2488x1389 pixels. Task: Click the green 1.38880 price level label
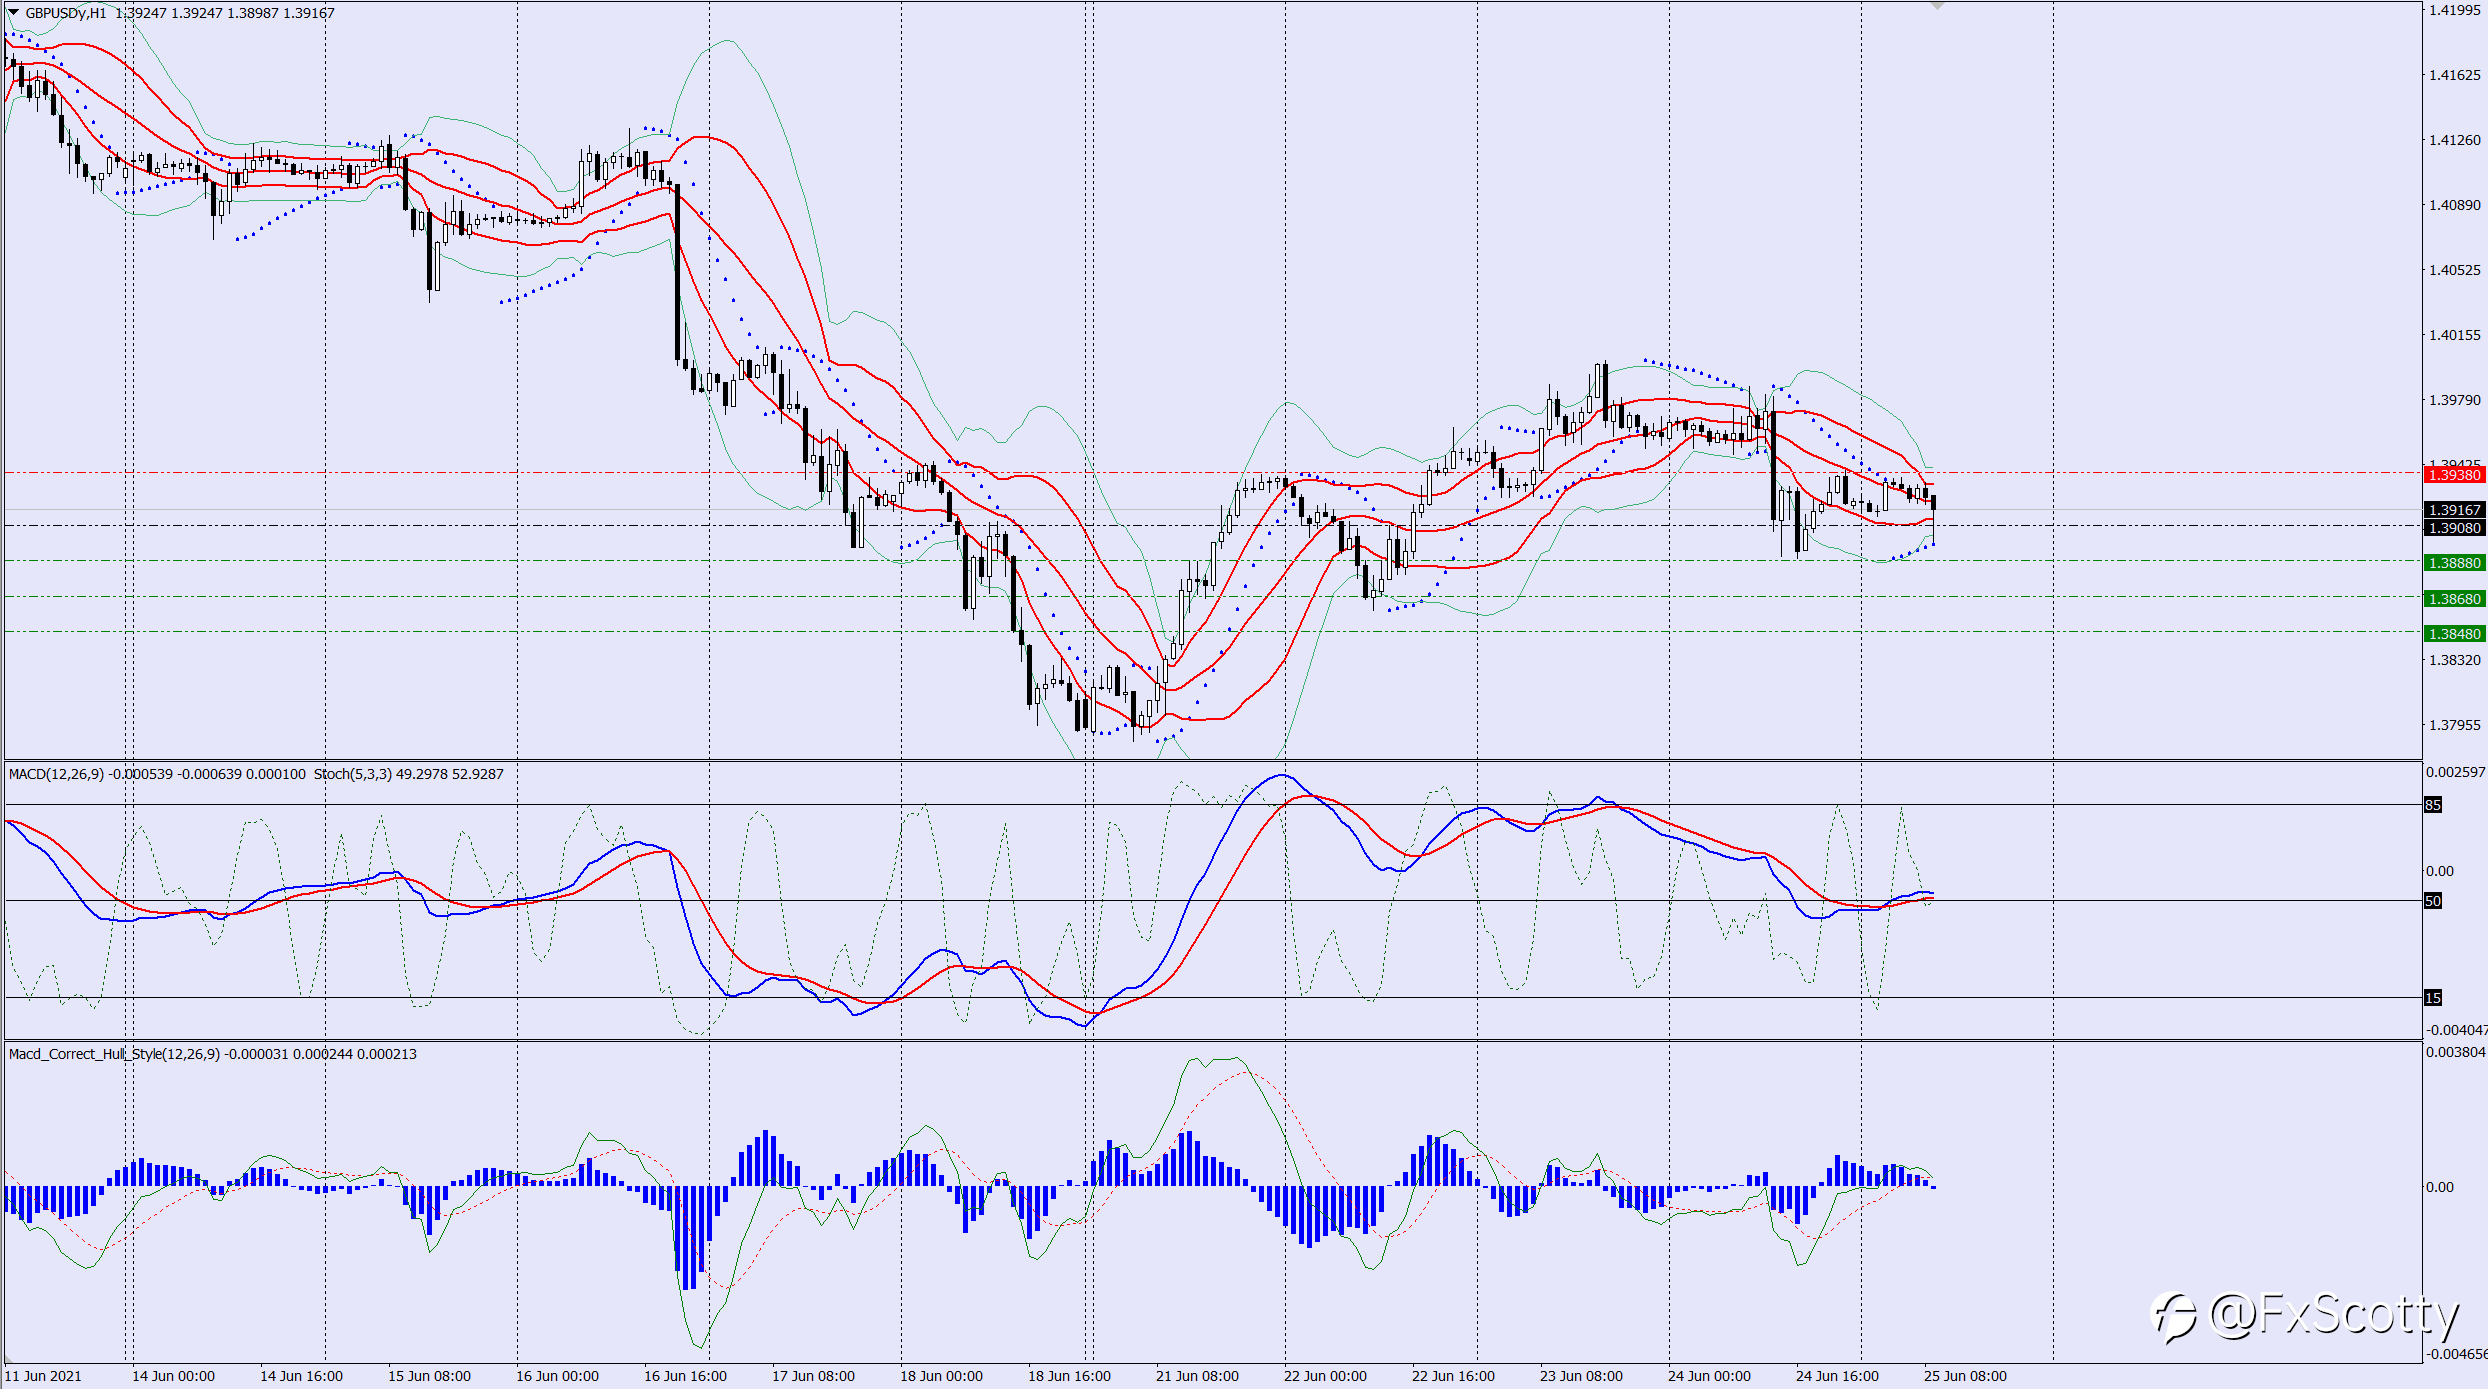pos(2454,563)
